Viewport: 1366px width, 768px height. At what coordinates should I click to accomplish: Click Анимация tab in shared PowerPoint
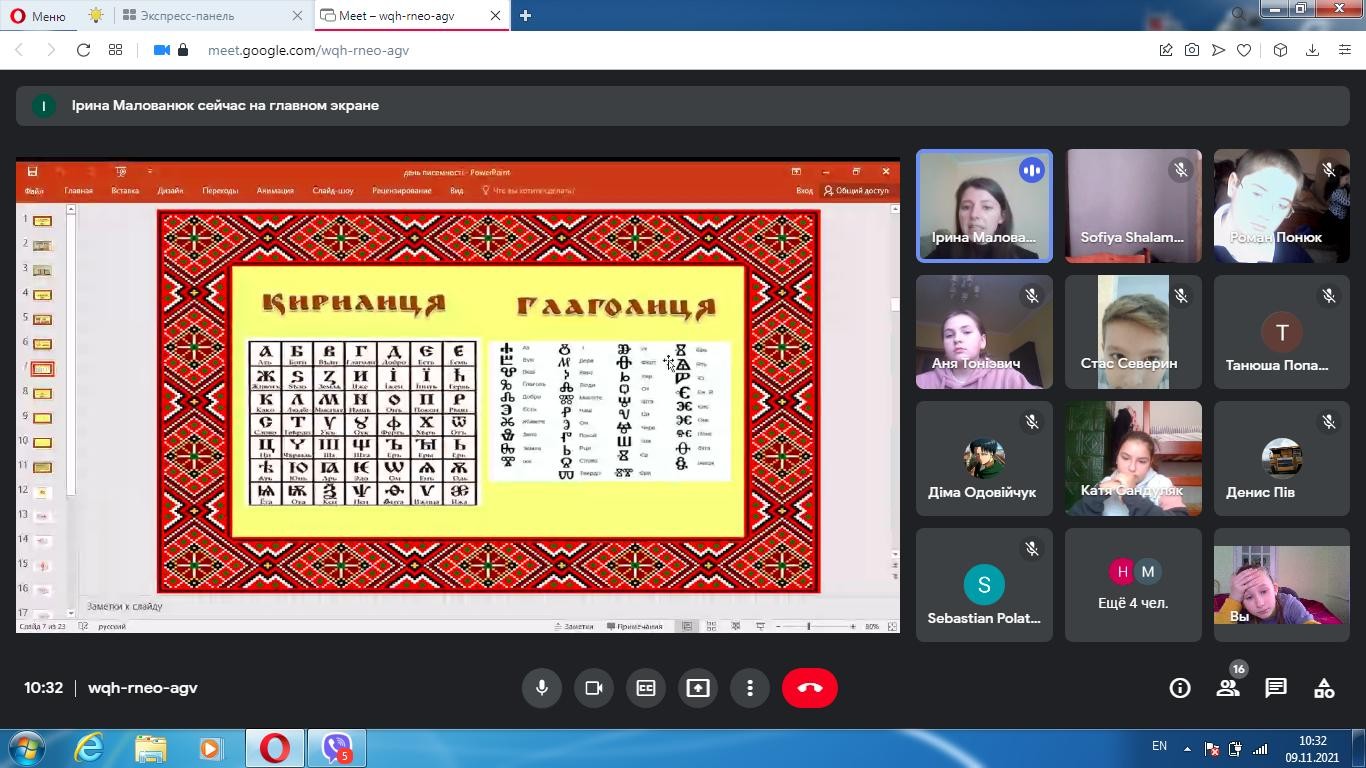tap(275, 191)
